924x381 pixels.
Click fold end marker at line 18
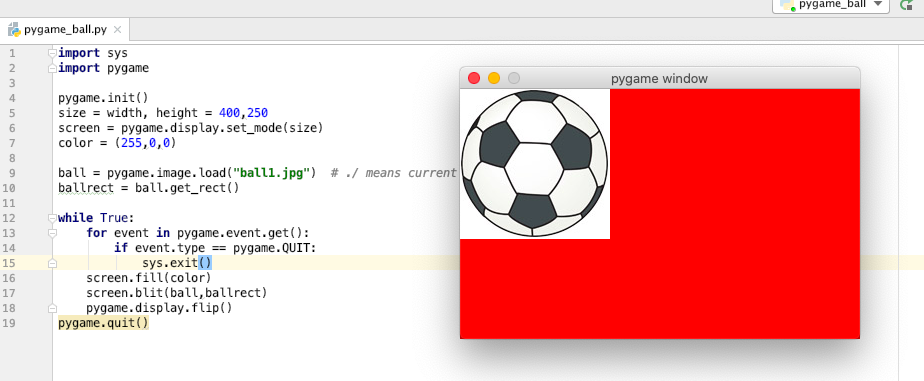pos(52,308)
